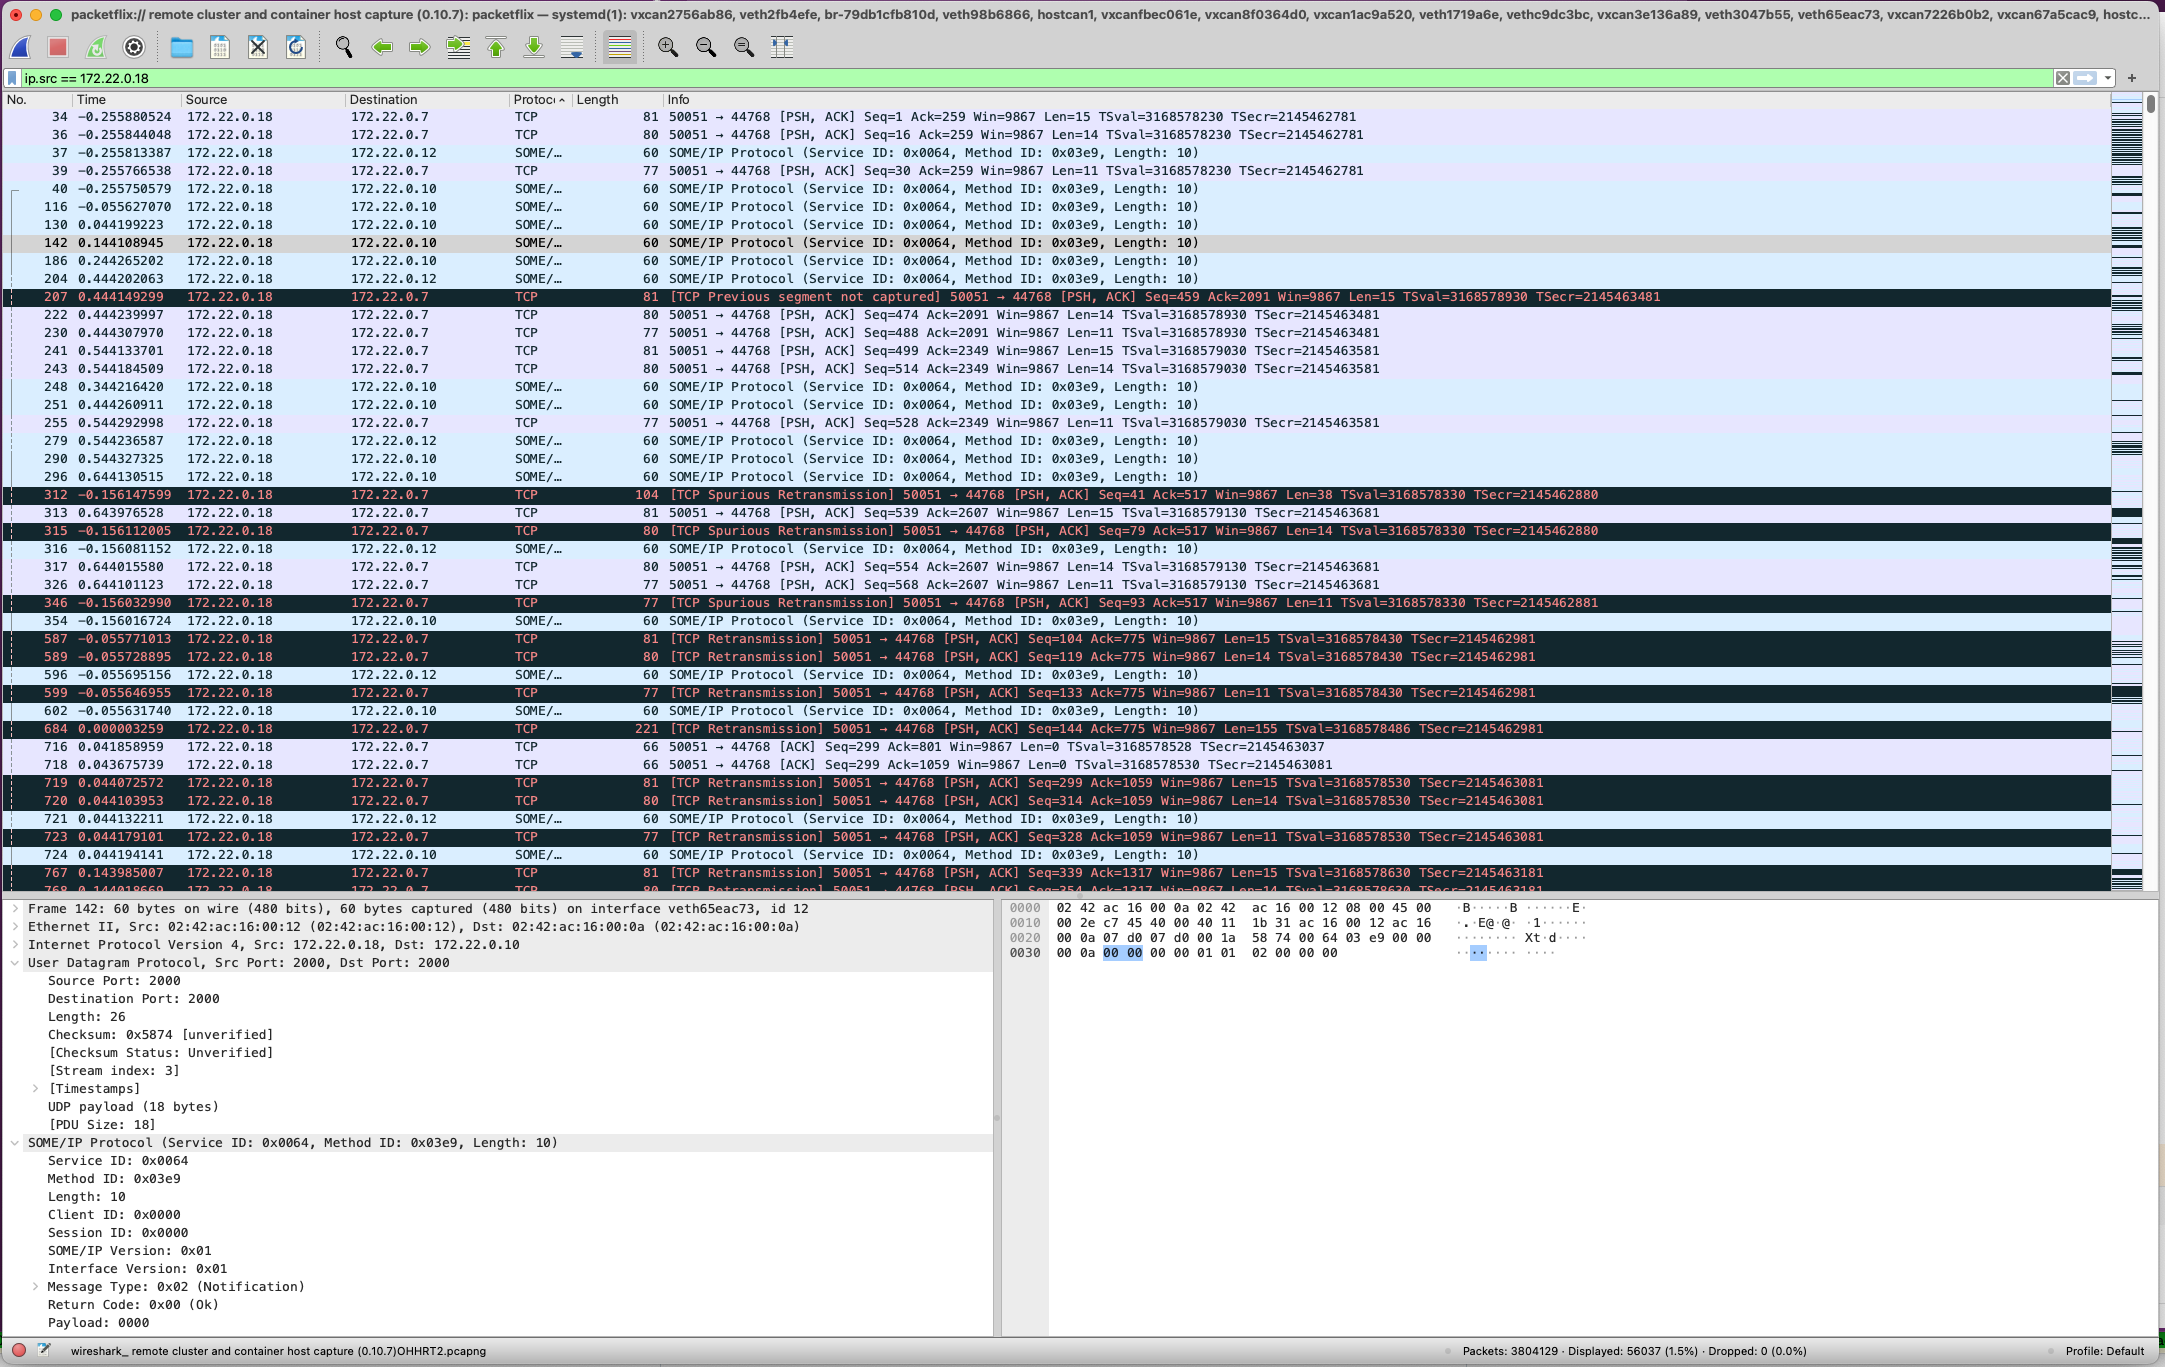Screen dimensions: 2165x1367
Task: Expand Message Type Notification field
Action: click(36, 1287)
